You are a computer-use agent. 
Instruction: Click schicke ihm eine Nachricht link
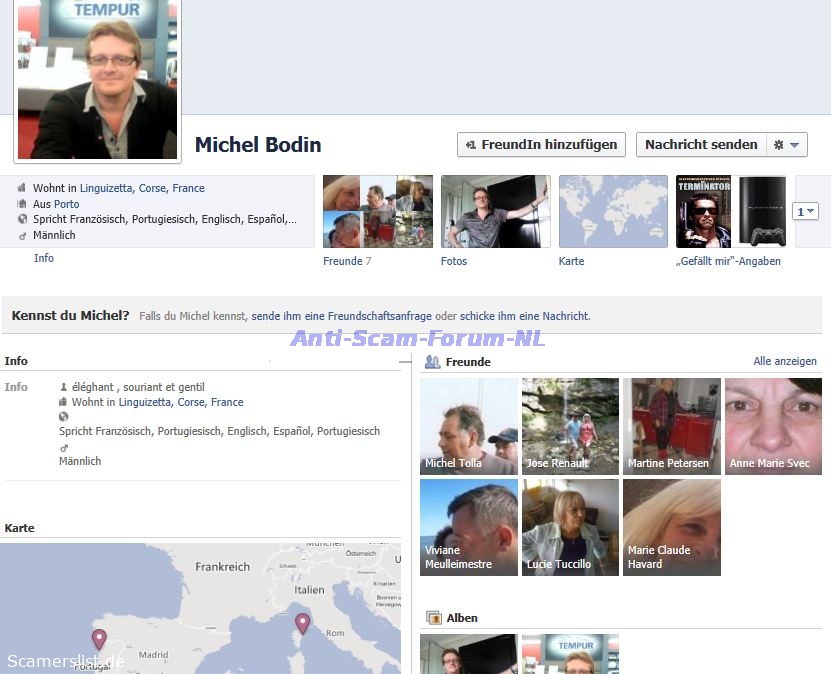pyautogui.click(x=524, y=316)
